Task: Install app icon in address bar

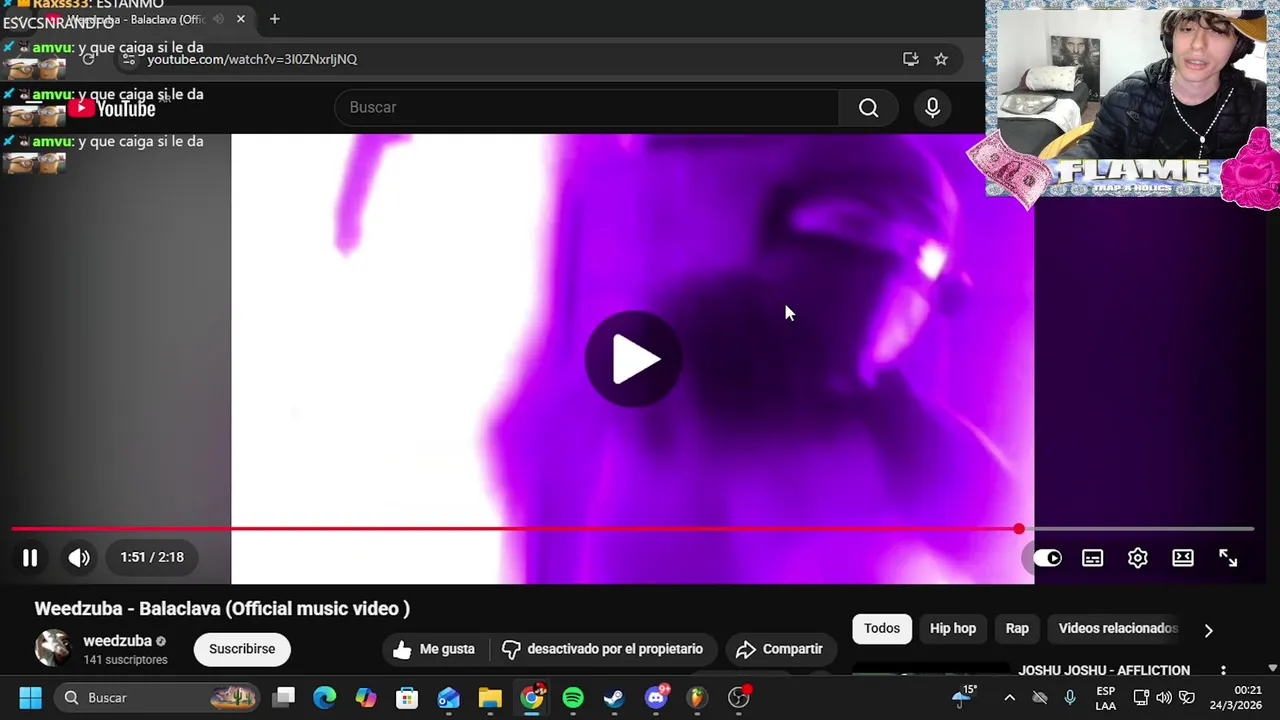Action: click(x=910, y=59)
